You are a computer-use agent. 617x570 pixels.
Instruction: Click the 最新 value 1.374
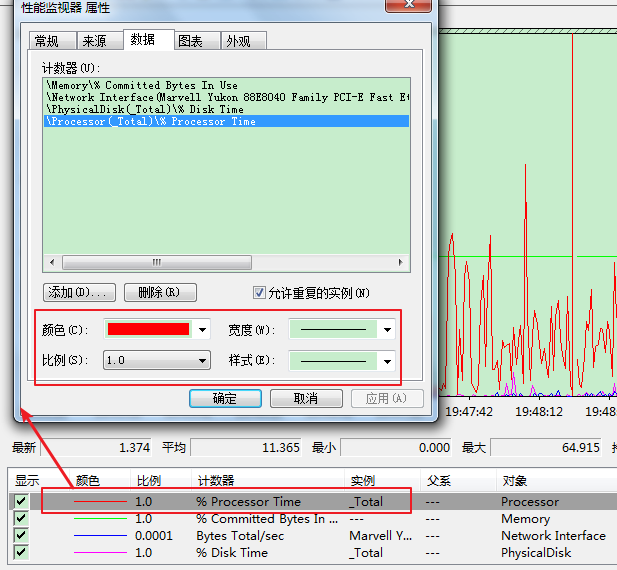(x=96, y=447)
